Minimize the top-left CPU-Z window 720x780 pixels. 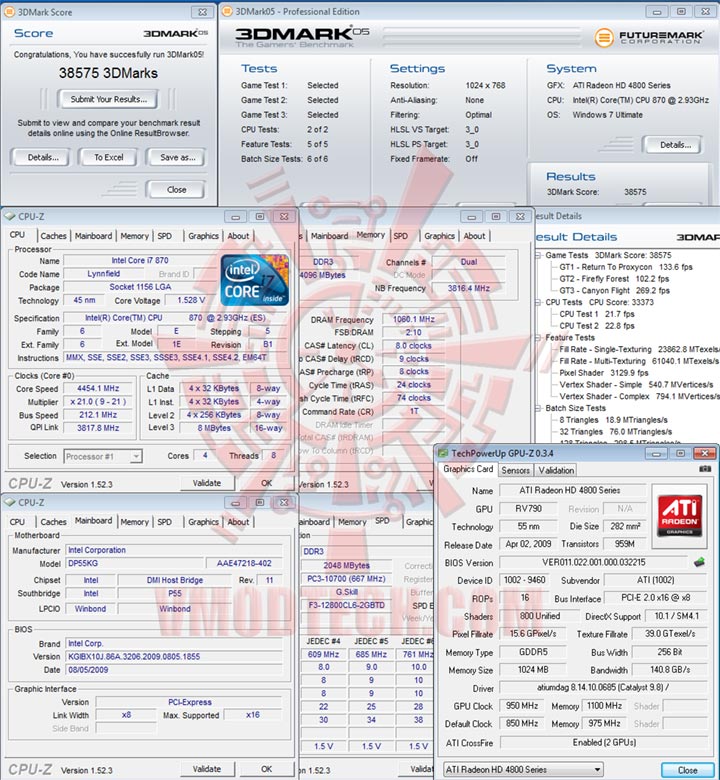pos(235,216)
